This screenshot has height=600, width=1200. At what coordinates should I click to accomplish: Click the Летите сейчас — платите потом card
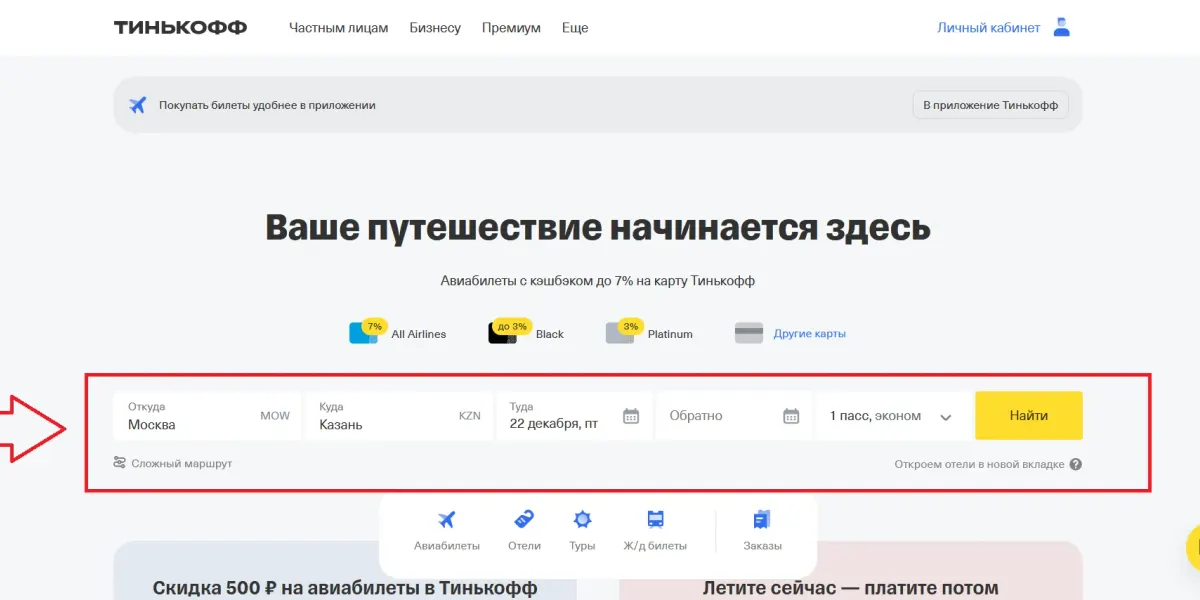tap(851, 571)
